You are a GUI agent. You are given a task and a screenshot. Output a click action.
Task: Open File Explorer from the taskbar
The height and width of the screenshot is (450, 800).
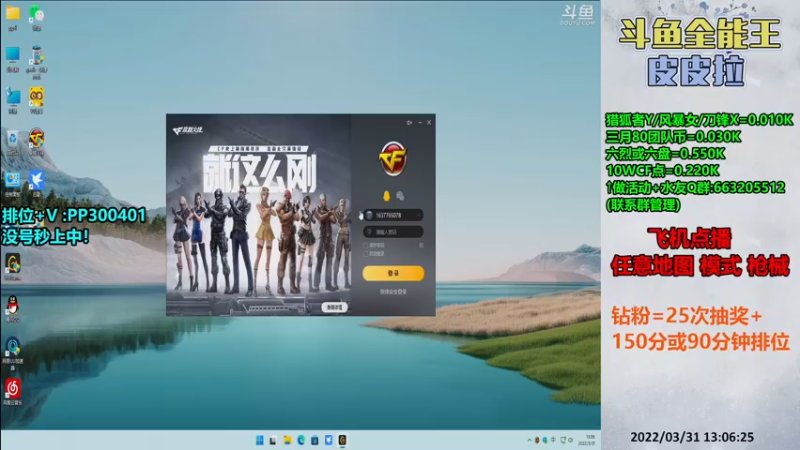[x=287, y=440]
